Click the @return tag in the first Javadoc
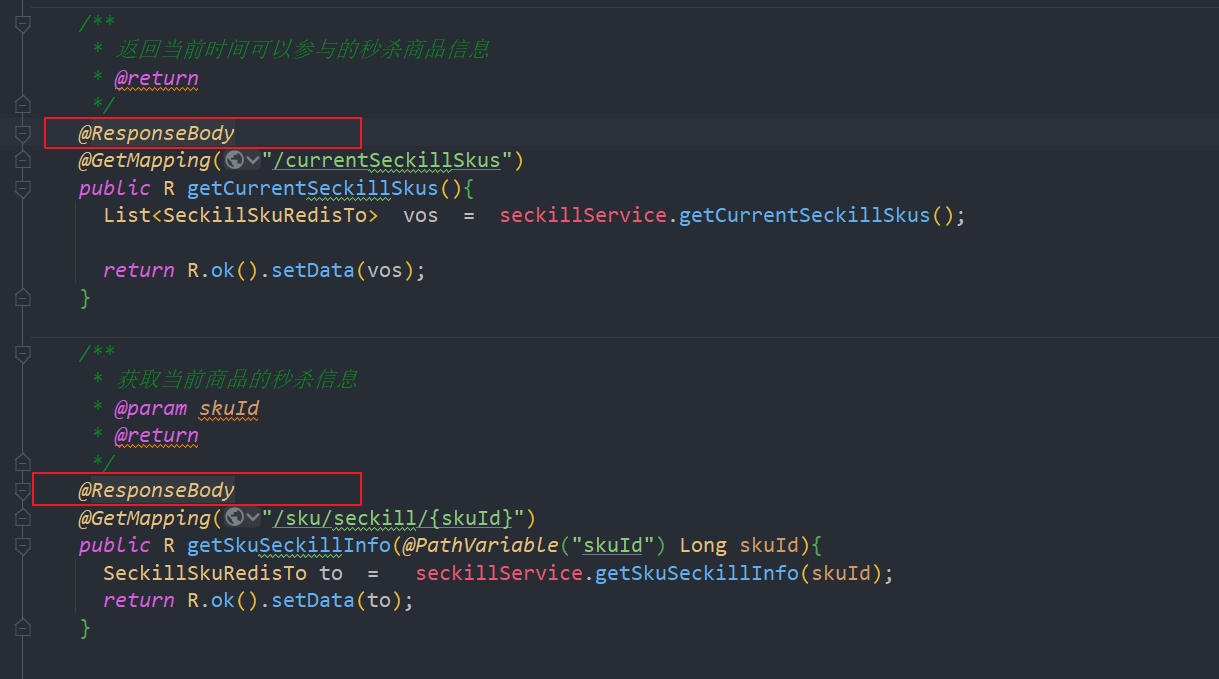 pos(156,78)
